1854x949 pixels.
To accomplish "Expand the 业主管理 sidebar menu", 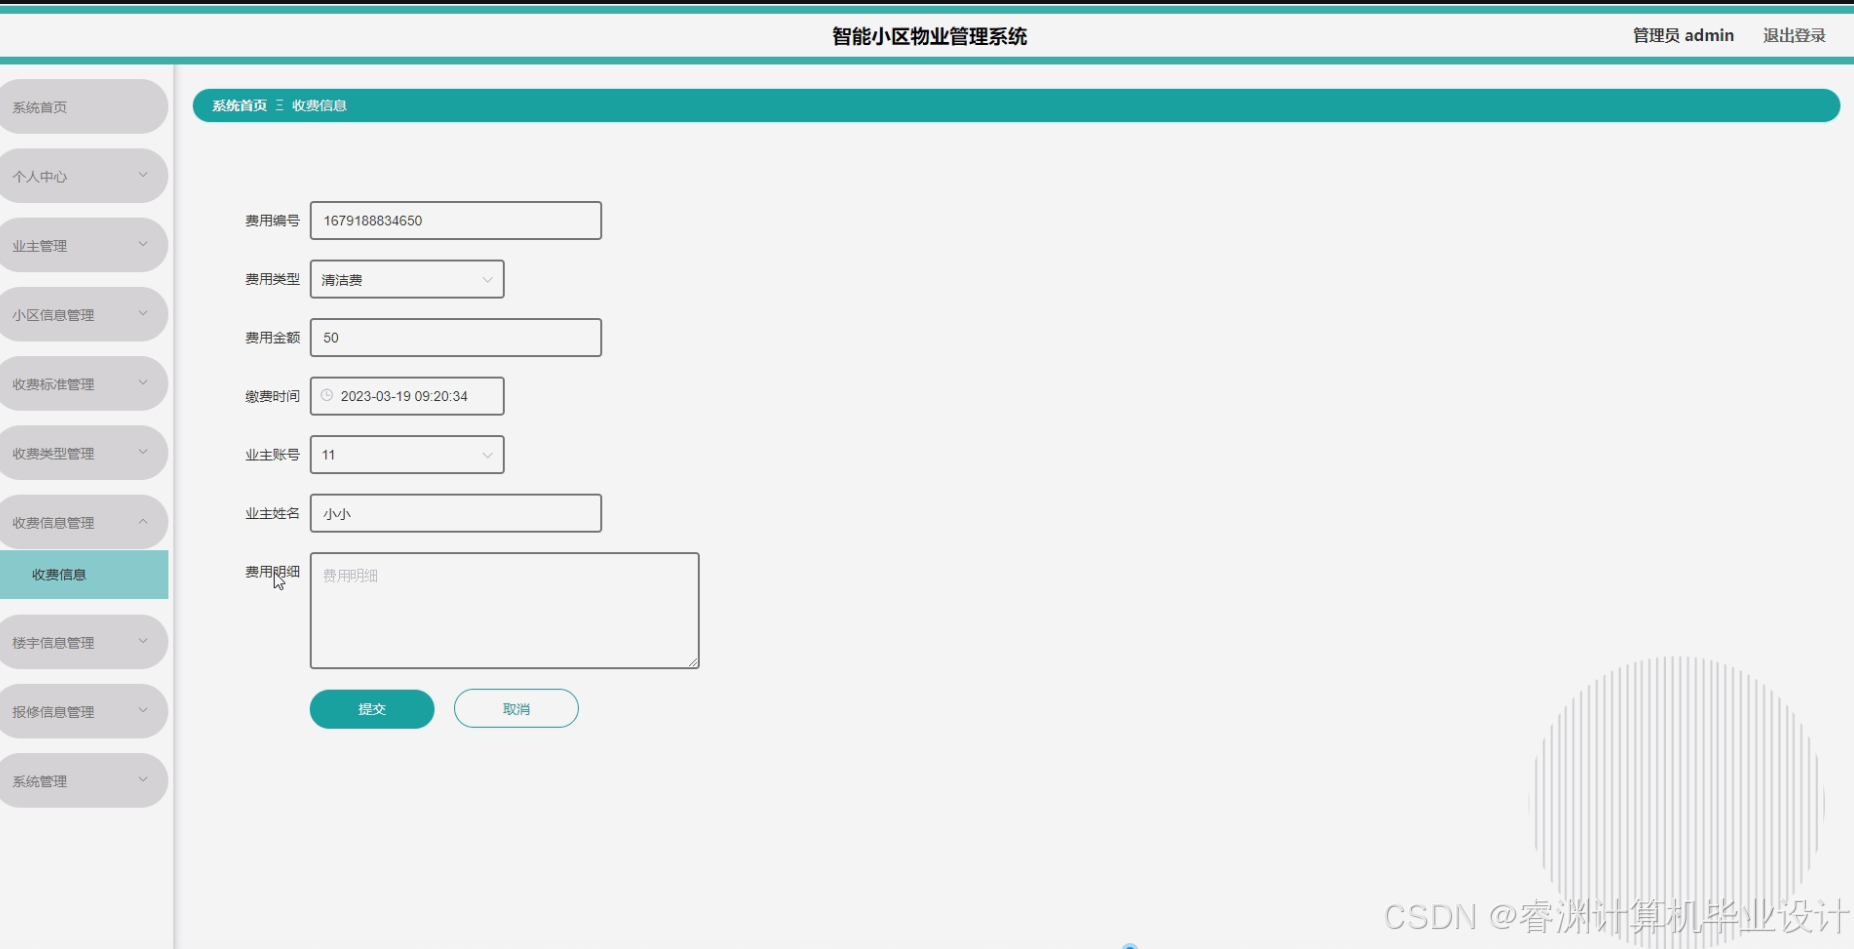I will point(83,244).
